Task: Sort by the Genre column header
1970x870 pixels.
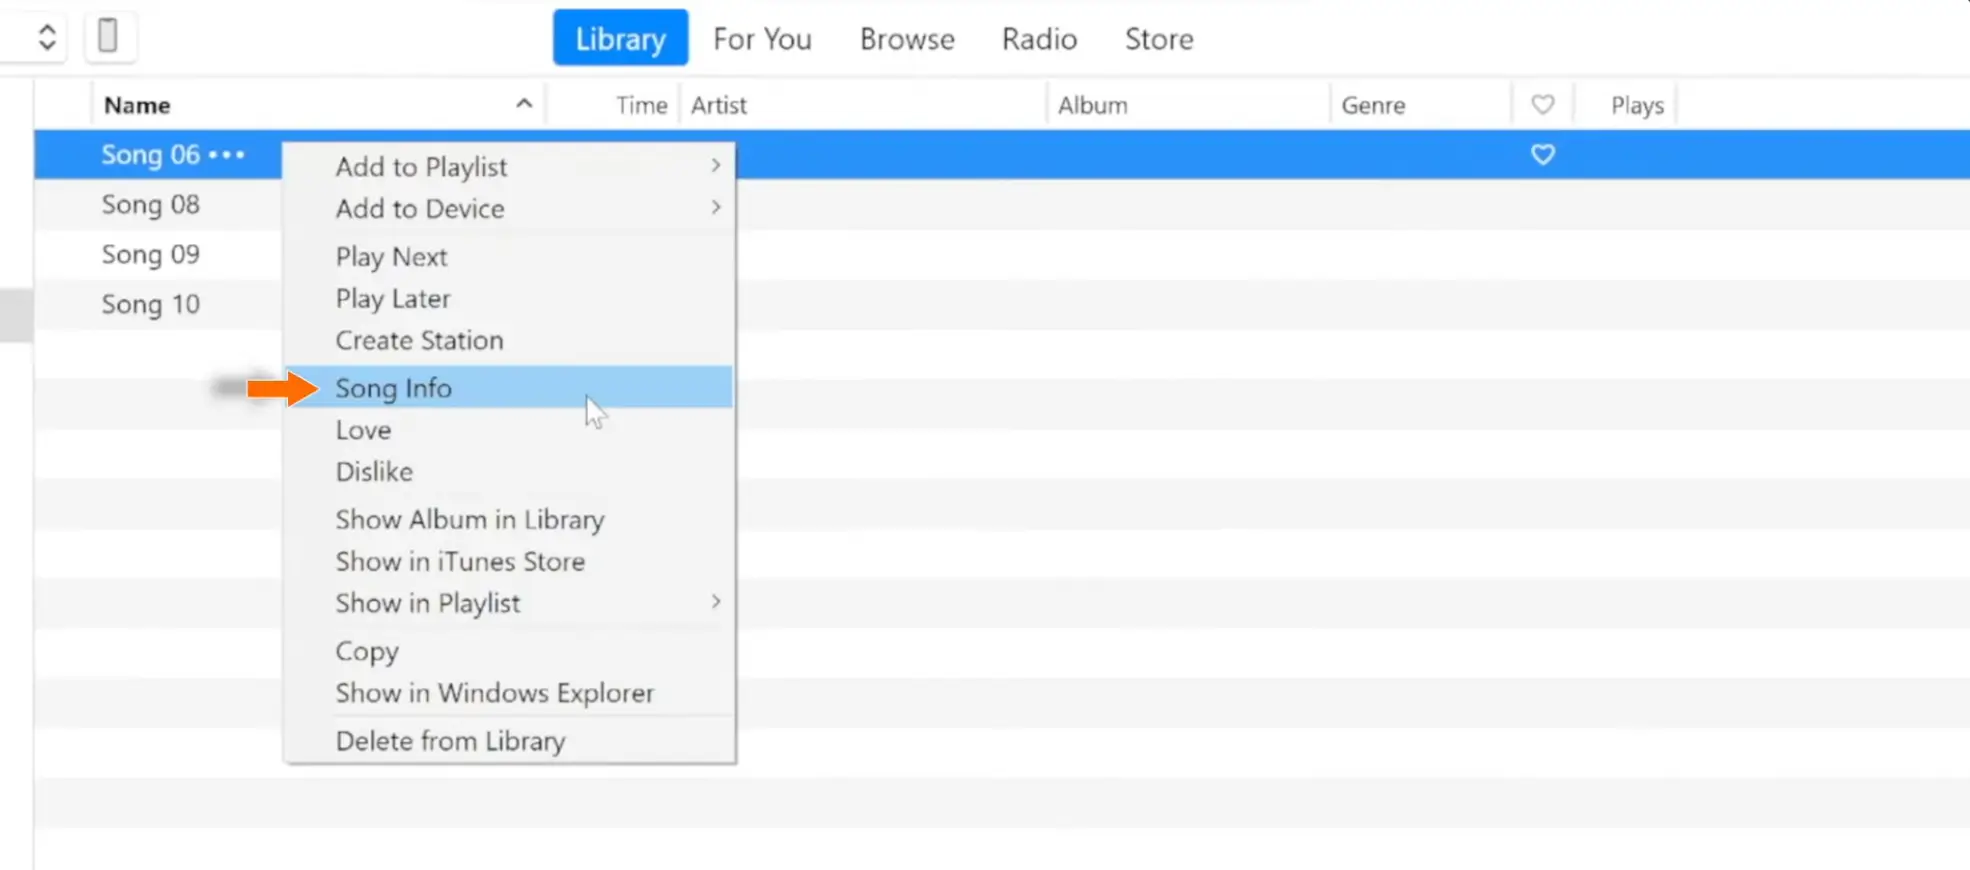Action: (x=1373, y=105)
